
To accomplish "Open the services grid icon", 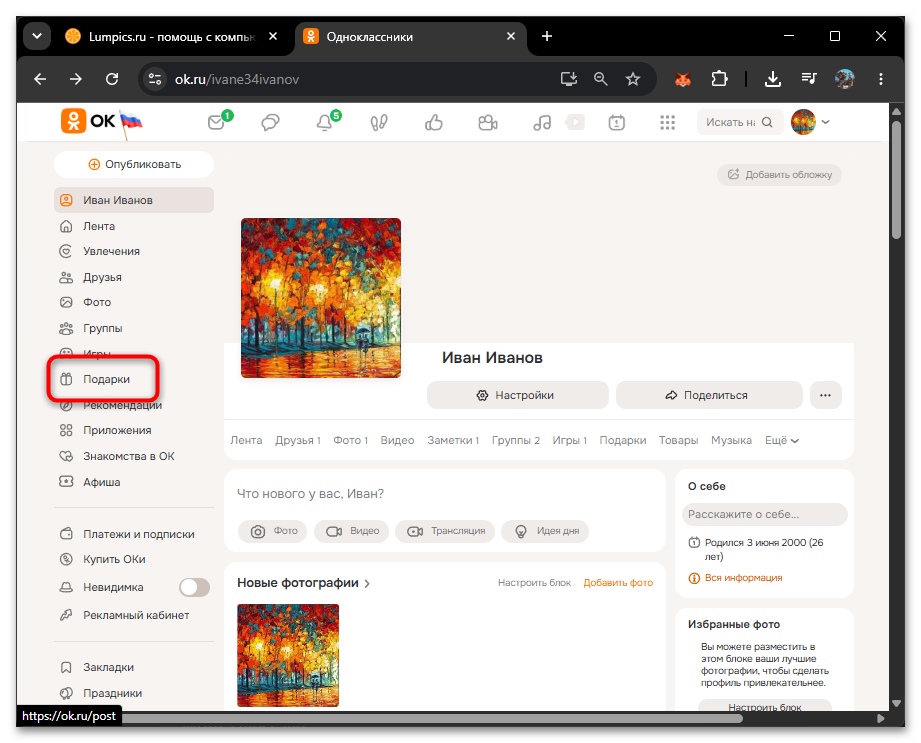I will tap(667, 122).
